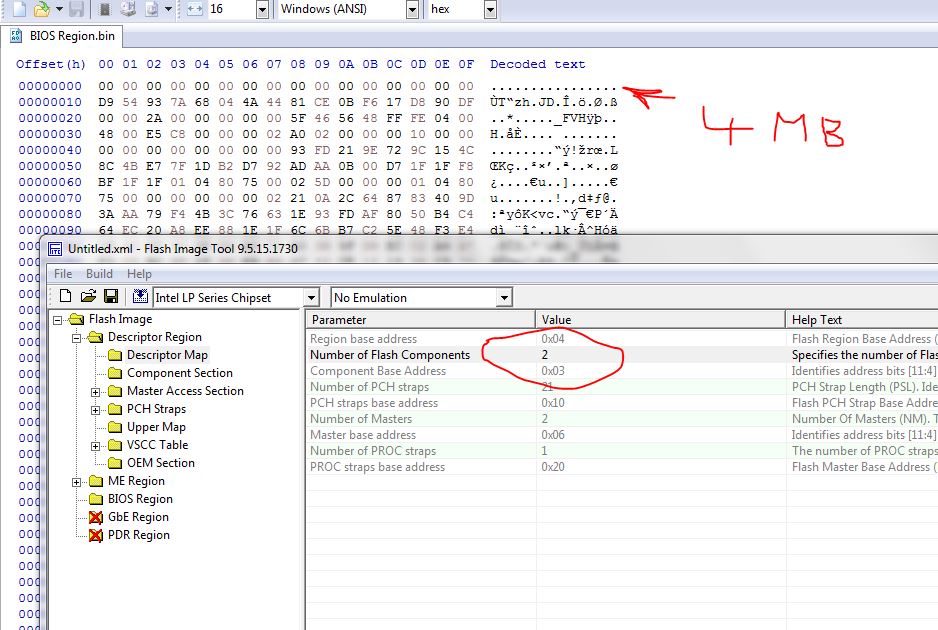Select OEM Section tree item
This screenshot has height=630, width=938.
pos(160,462)
